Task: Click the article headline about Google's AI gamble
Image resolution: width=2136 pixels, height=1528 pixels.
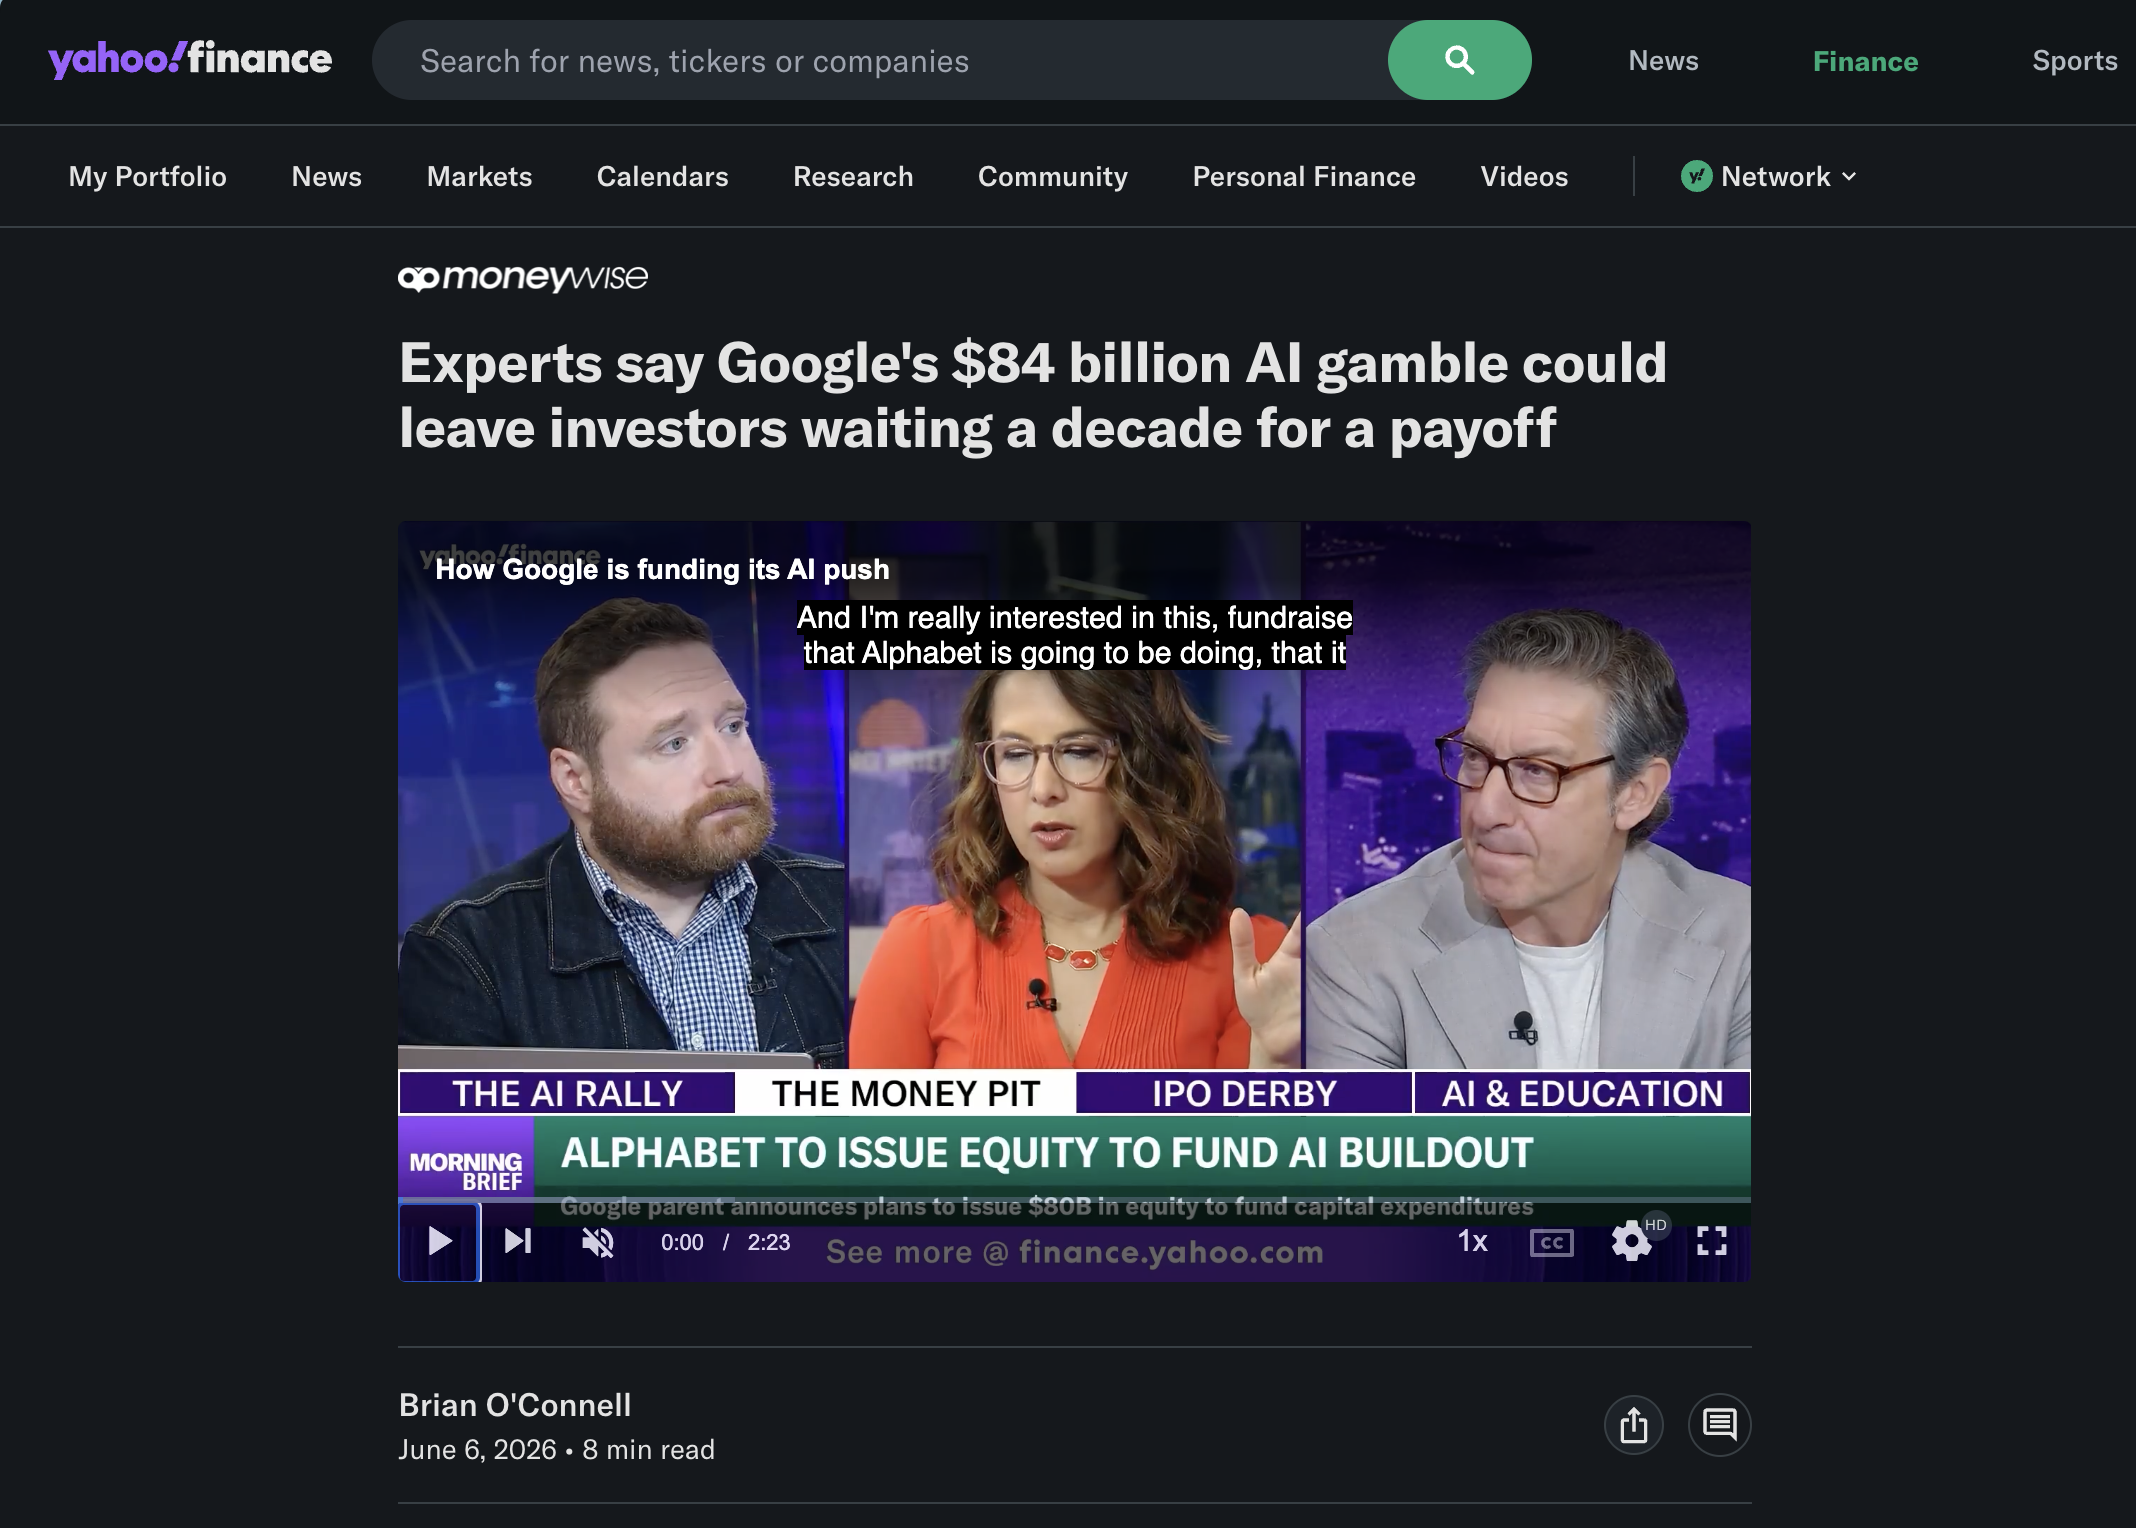Action: pos(1033,395)
